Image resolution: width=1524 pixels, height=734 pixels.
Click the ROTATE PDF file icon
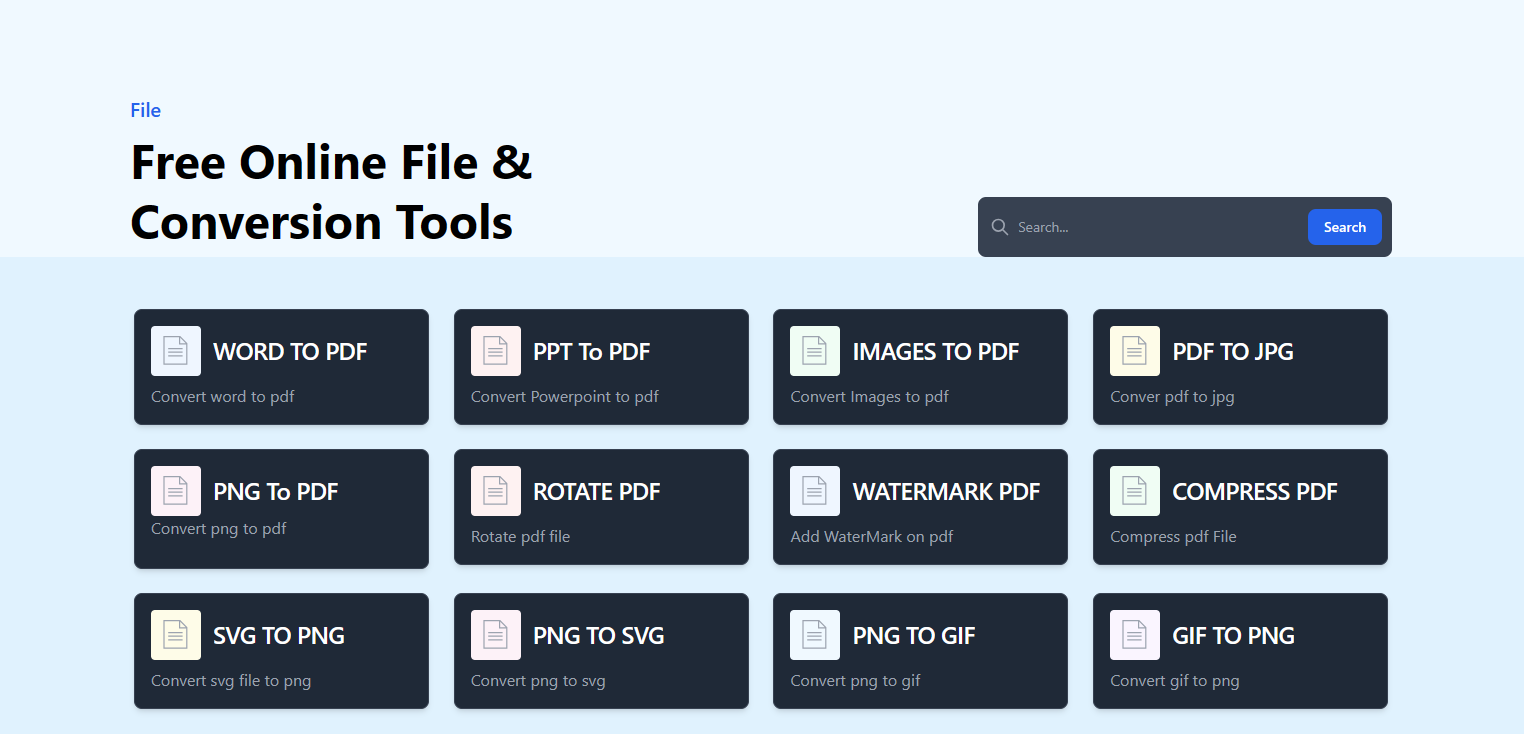[496, 491]
